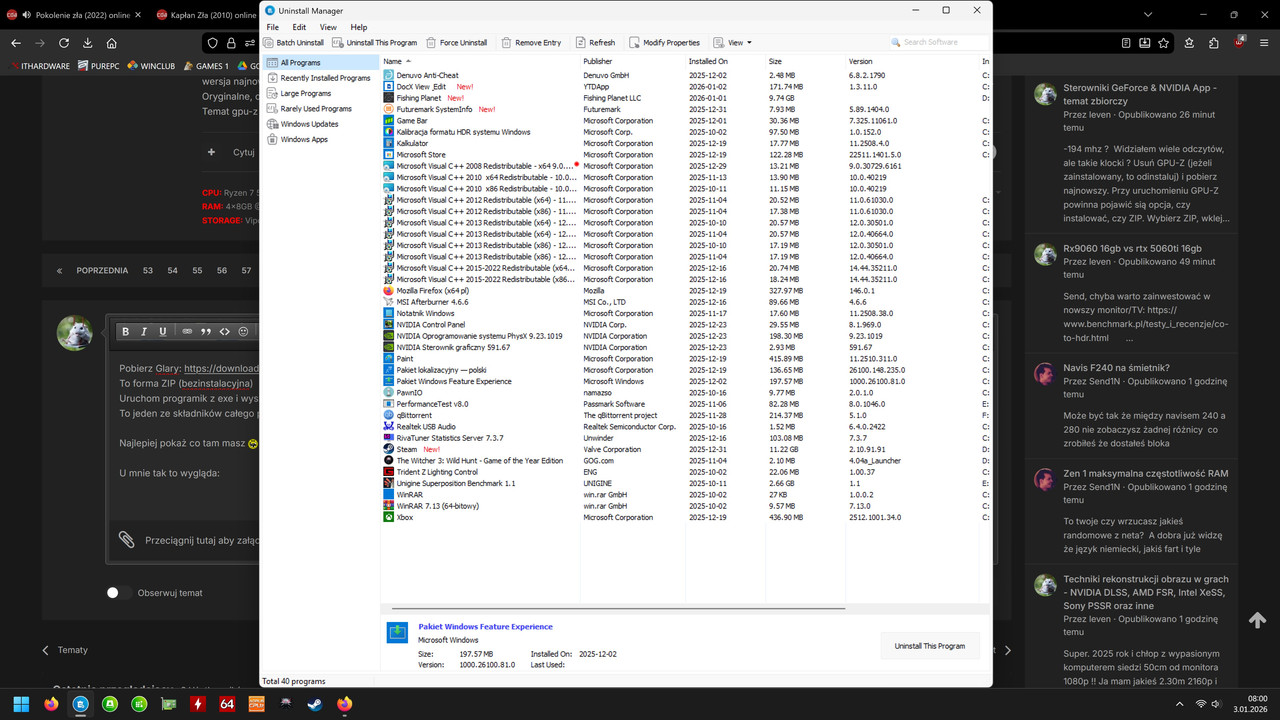Click Uninstall This Program button in details pane
The width and height of the screenshot is (1280, 720).
(x=930, y=646)
